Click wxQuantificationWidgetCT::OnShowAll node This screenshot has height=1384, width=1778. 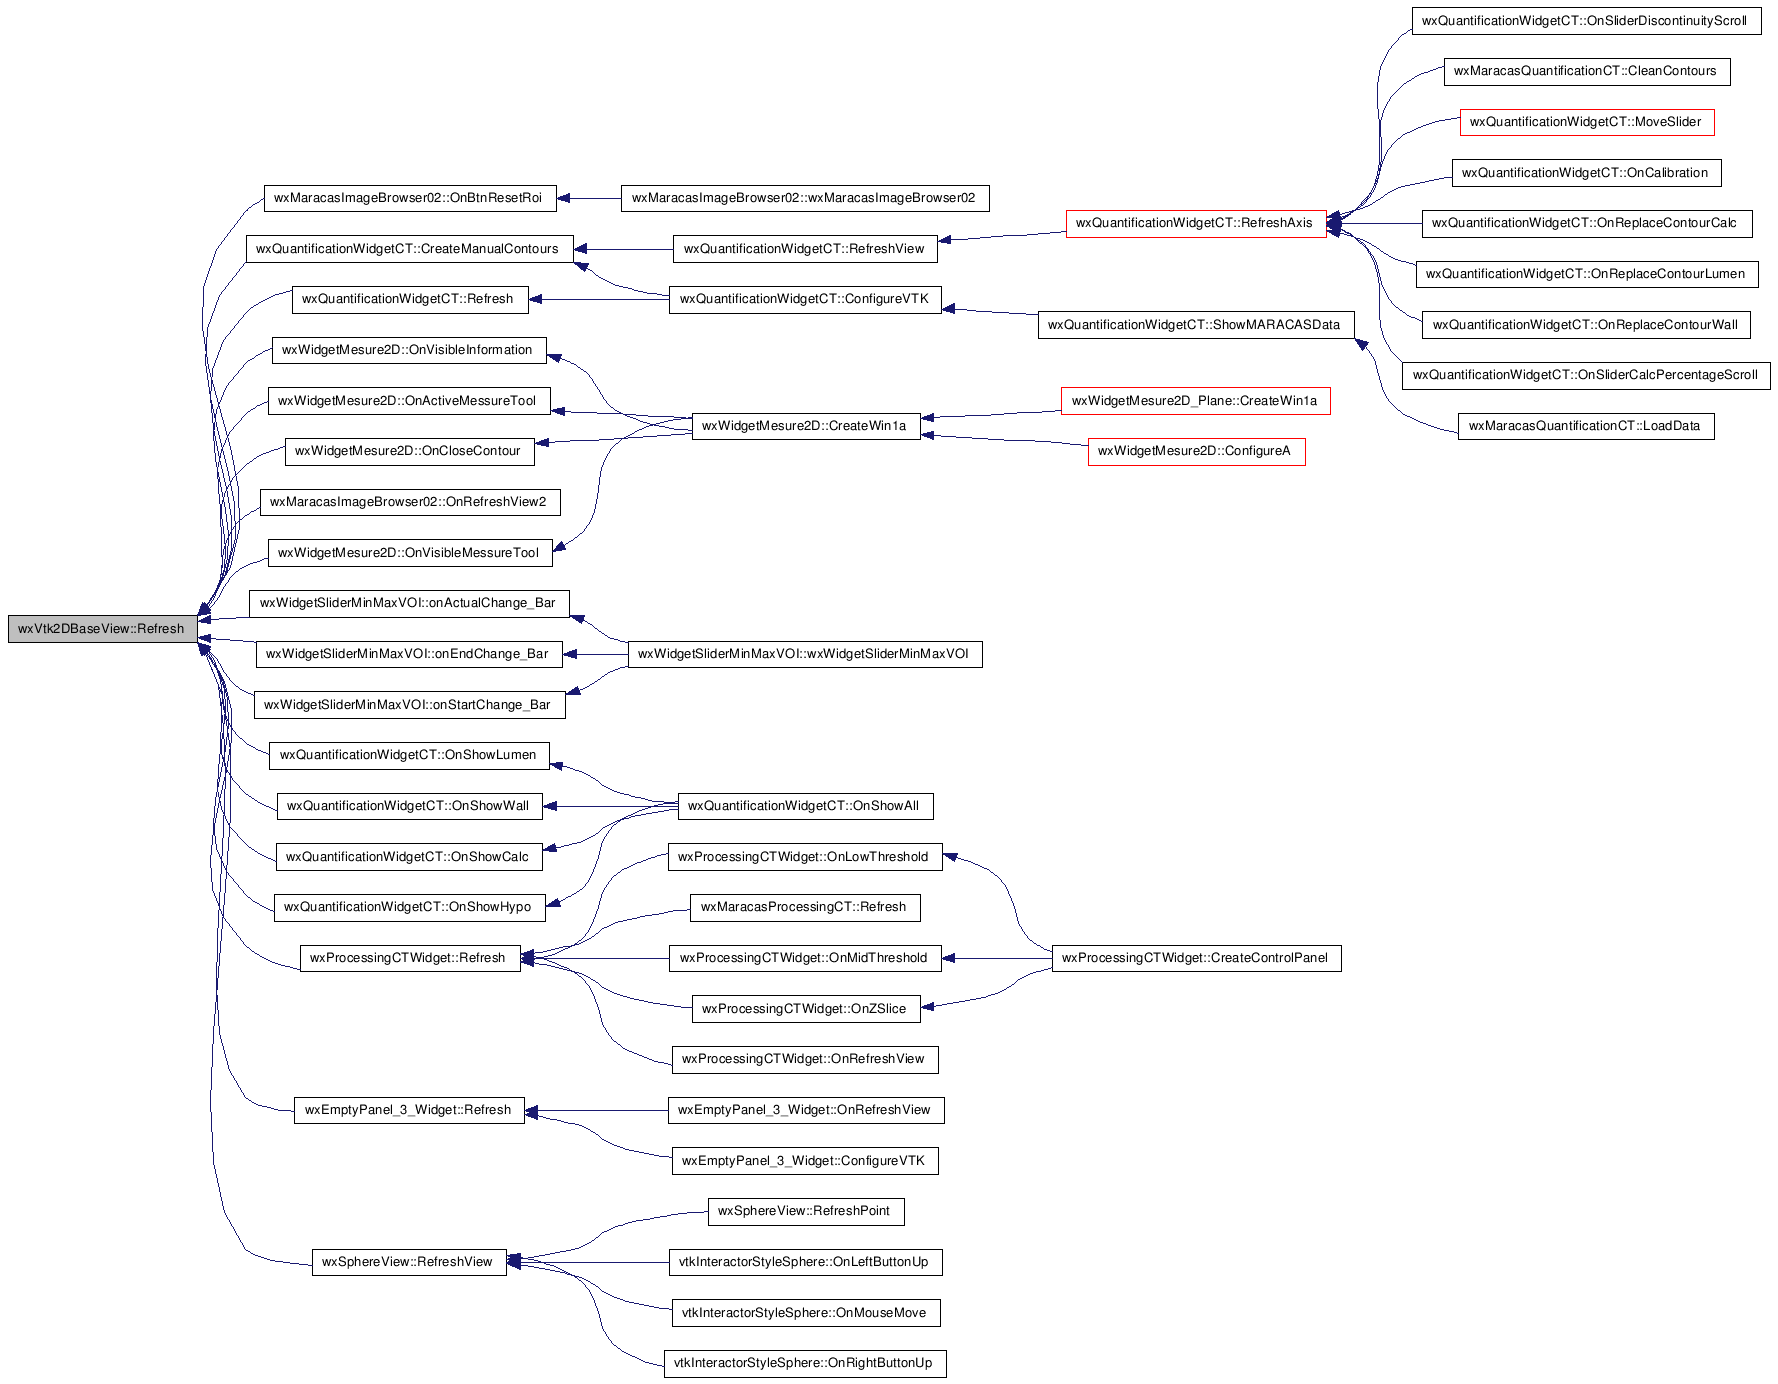click(x=805, y=806)
